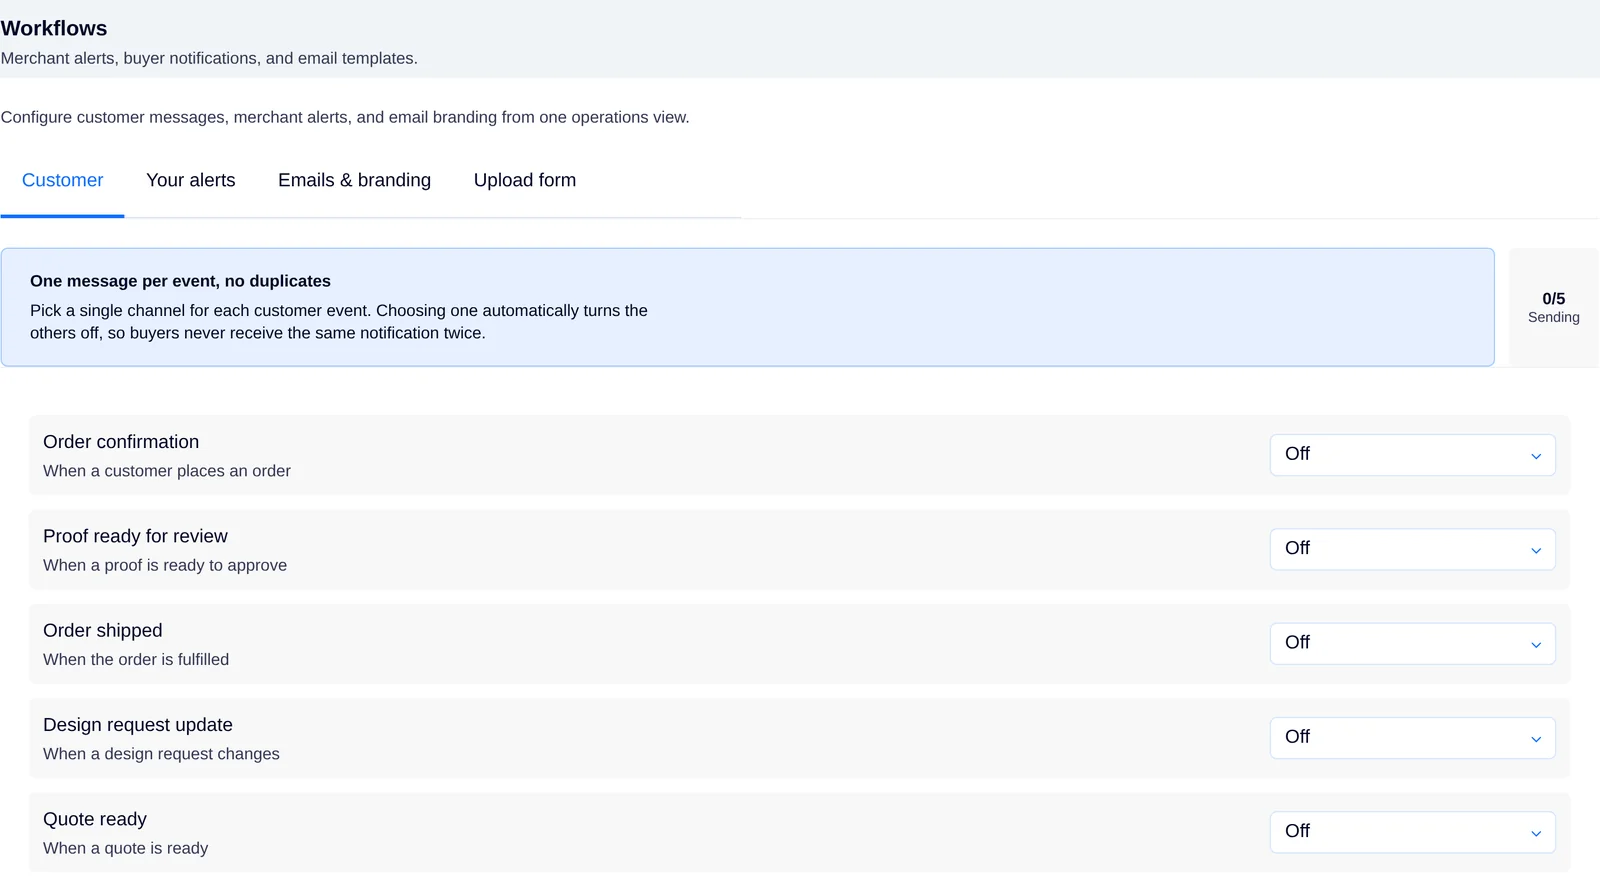Expand Proof ready for review dropdown
Viewport: 1600px width, 876px height.
click(1412, 549)
